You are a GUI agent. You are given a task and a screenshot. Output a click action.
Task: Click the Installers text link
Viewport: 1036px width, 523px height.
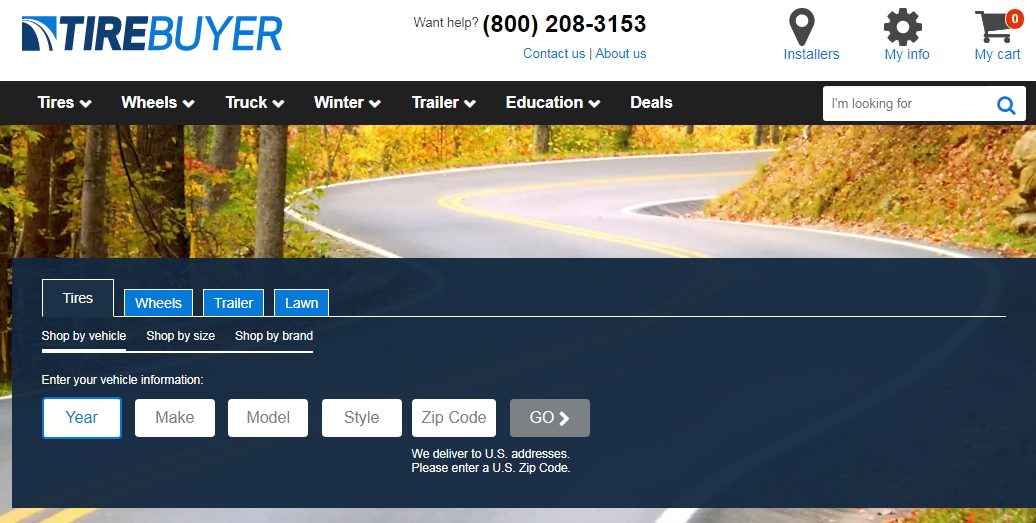(x=811, y=54)
